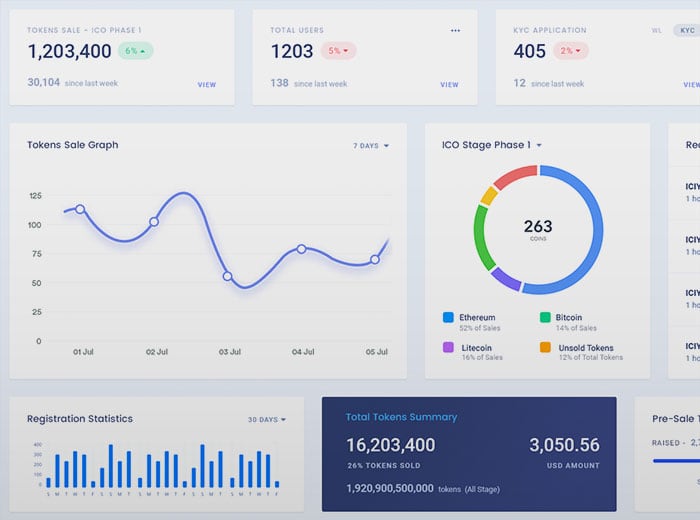Click the blue Ethereum legend square
700x520 pixels.
(448, 318)
